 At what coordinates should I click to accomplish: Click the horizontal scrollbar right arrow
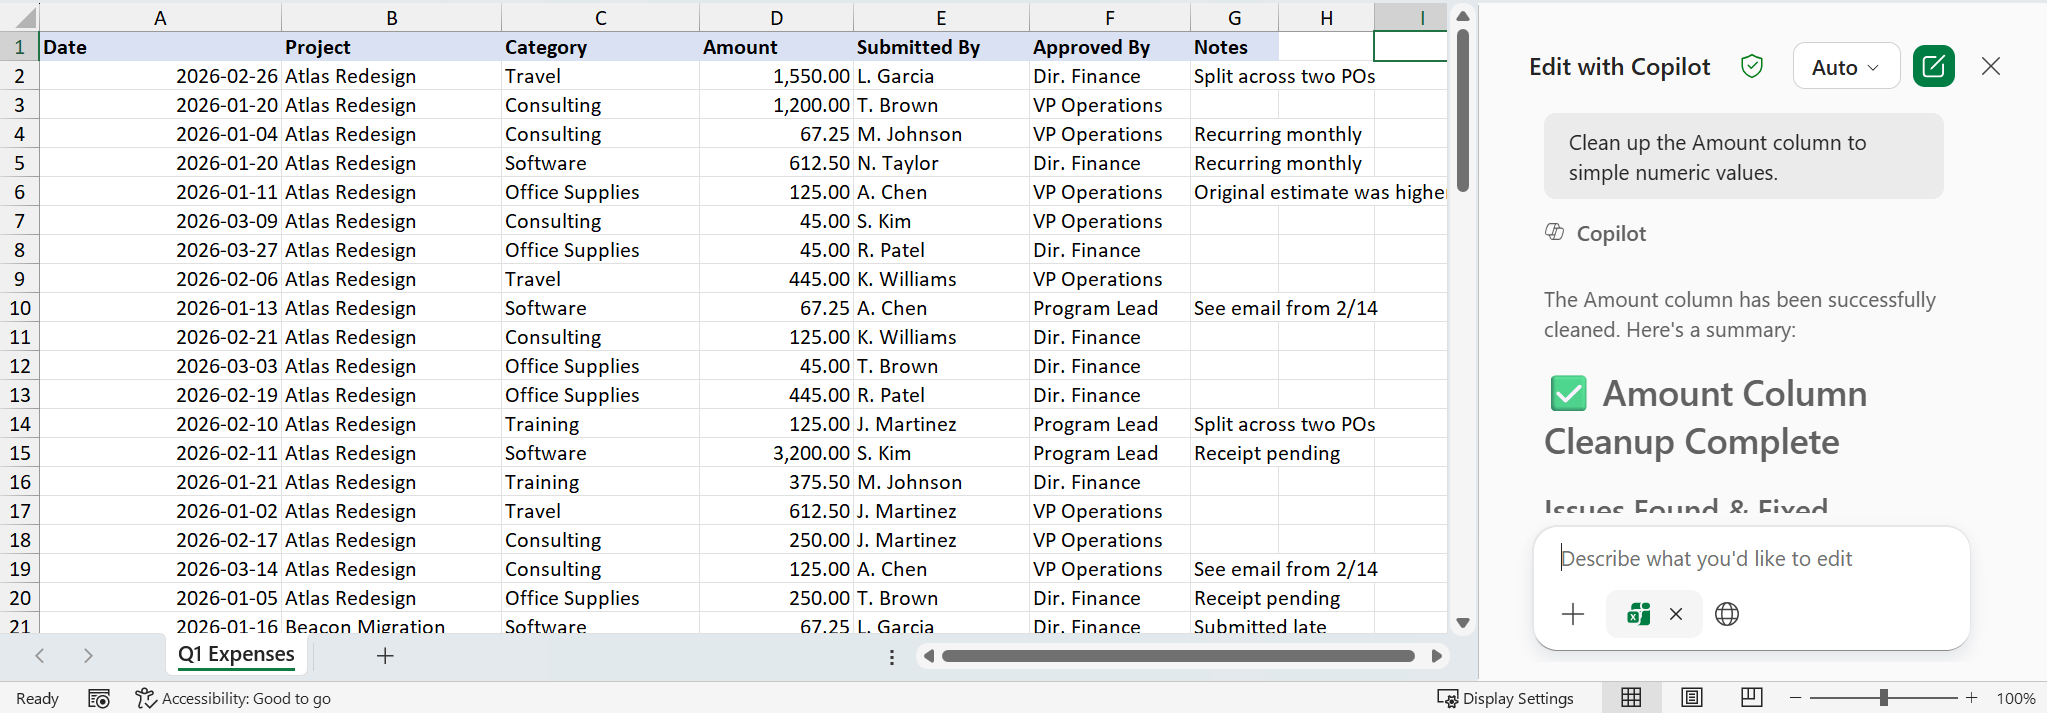pos(1437,656)
